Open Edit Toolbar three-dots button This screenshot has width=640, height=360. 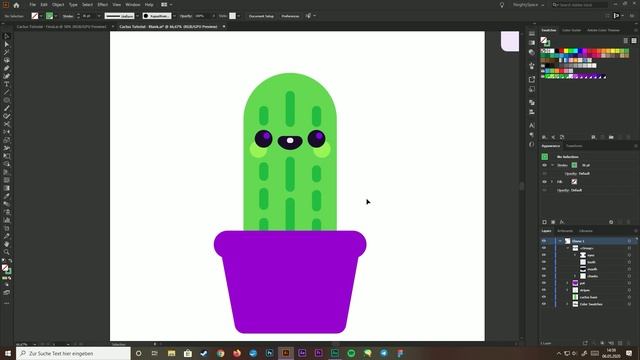[x=7, y=303]
